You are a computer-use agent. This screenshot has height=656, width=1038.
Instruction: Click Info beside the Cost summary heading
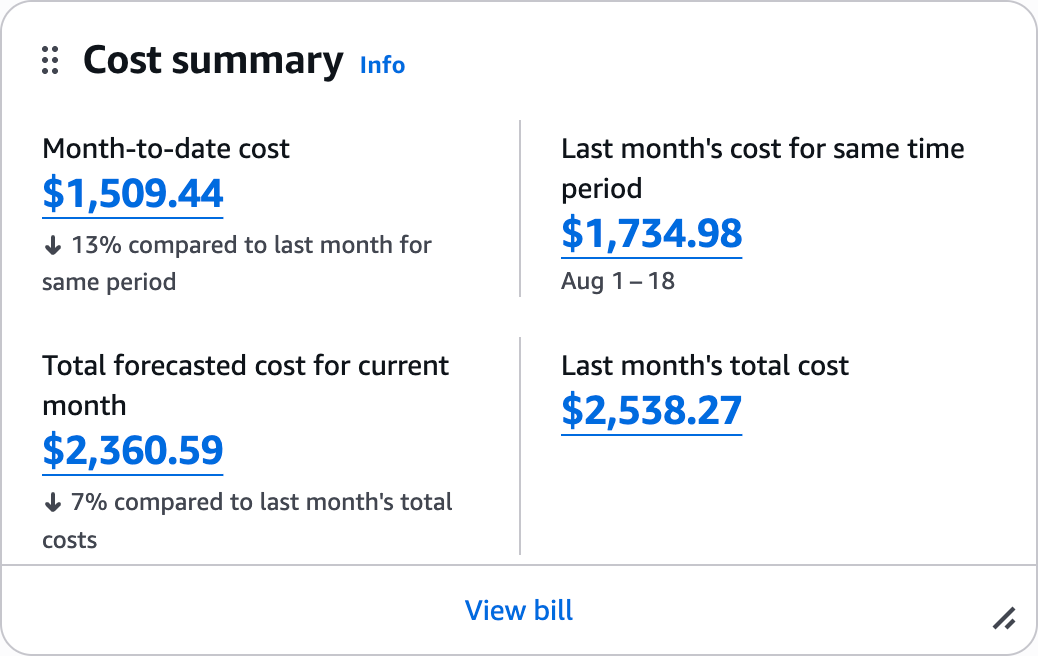(382, 65)
